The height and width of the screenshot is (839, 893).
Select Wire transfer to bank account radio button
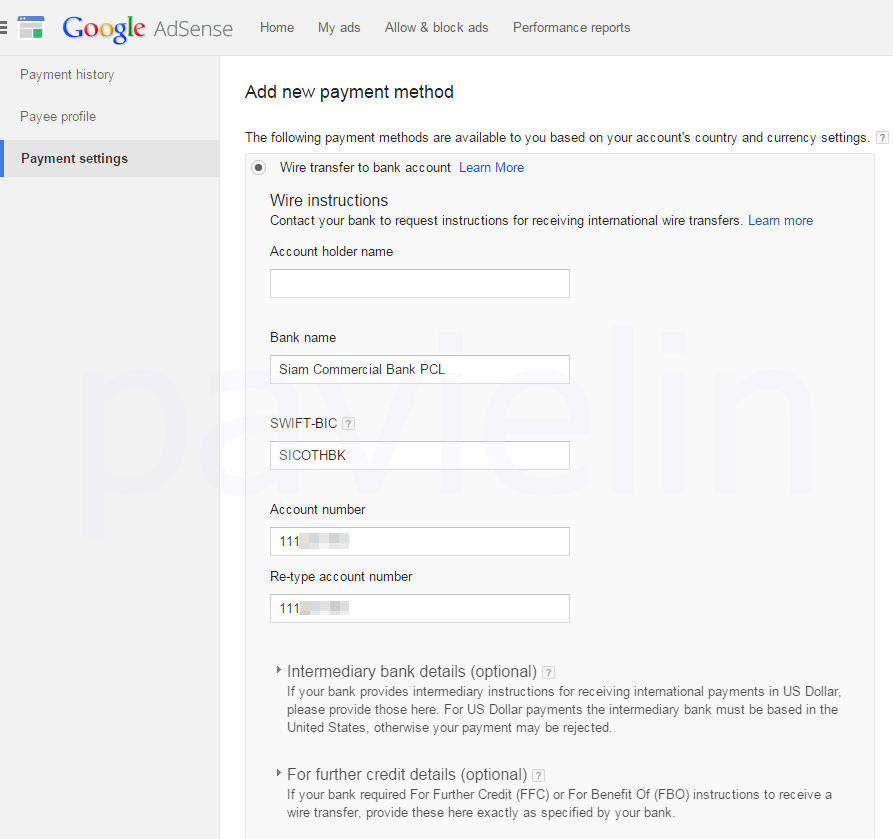[x=259, y=168]
